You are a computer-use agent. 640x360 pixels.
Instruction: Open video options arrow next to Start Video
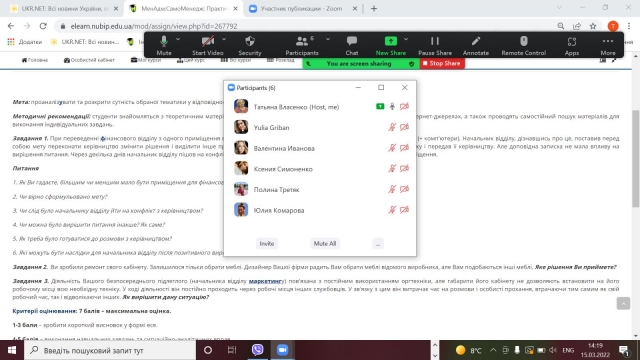224,40
